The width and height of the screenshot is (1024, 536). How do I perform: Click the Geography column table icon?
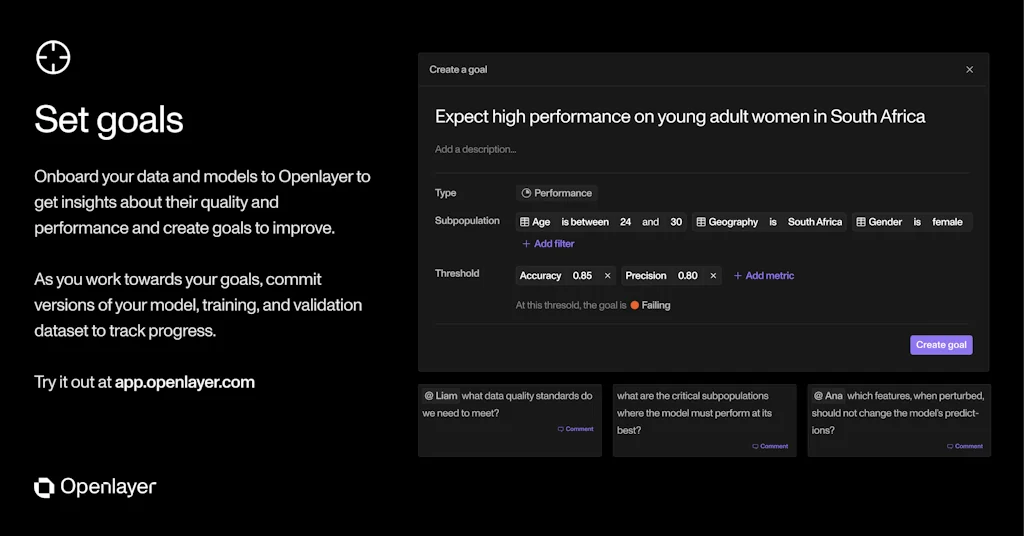(x=701, y=222)
